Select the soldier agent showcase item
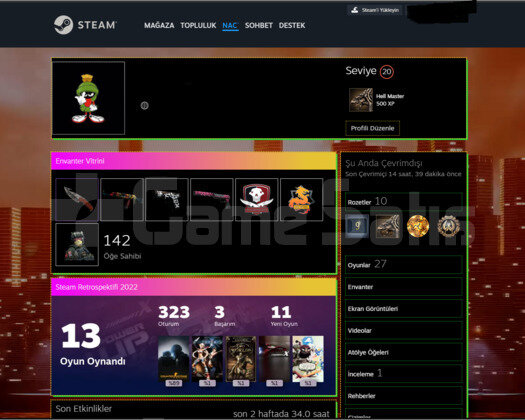 [77, 244]
